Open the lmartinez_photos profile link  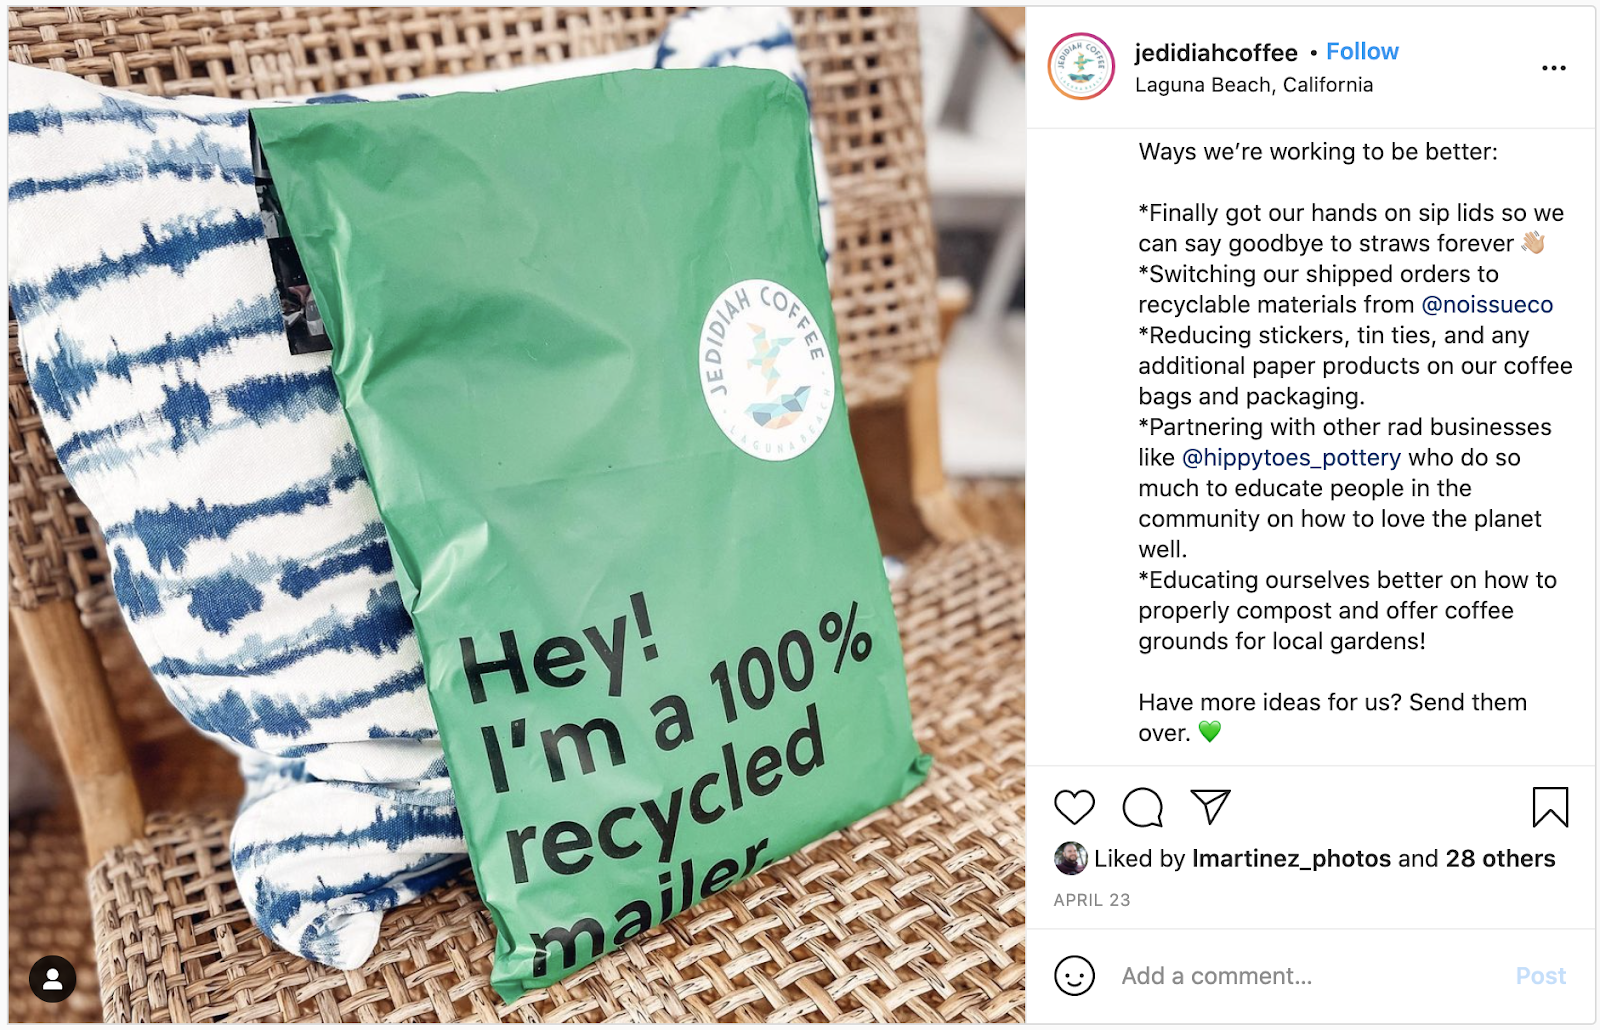pyautogui.click(x=1291, y=859)
